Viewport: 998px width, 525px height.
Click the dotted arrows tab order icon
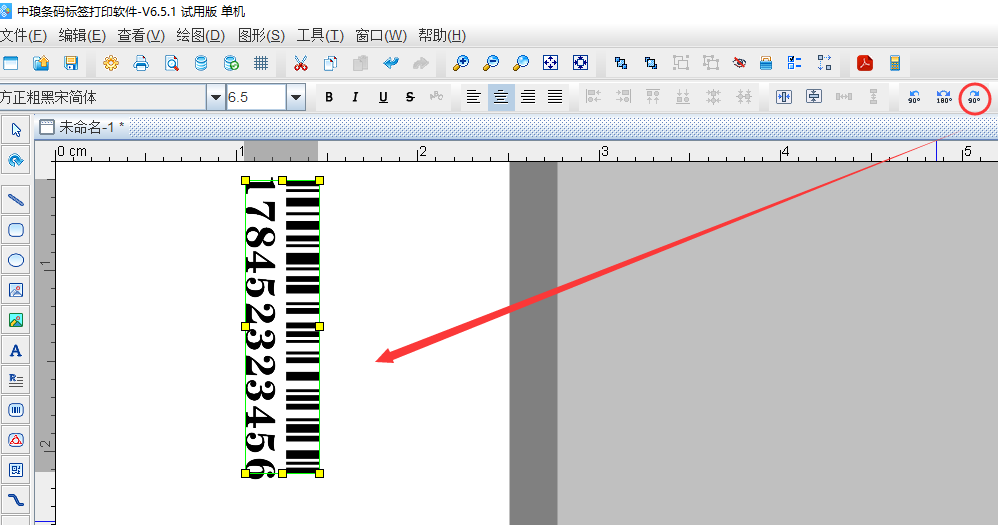point(824,62)
